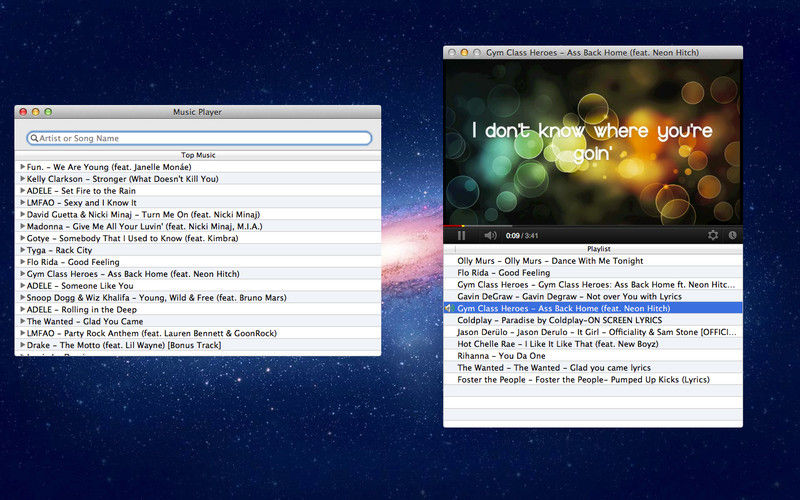Click 'Drake – The Motto' song title text
This screenshot has width=800, height=500.
tap(124, 345)
